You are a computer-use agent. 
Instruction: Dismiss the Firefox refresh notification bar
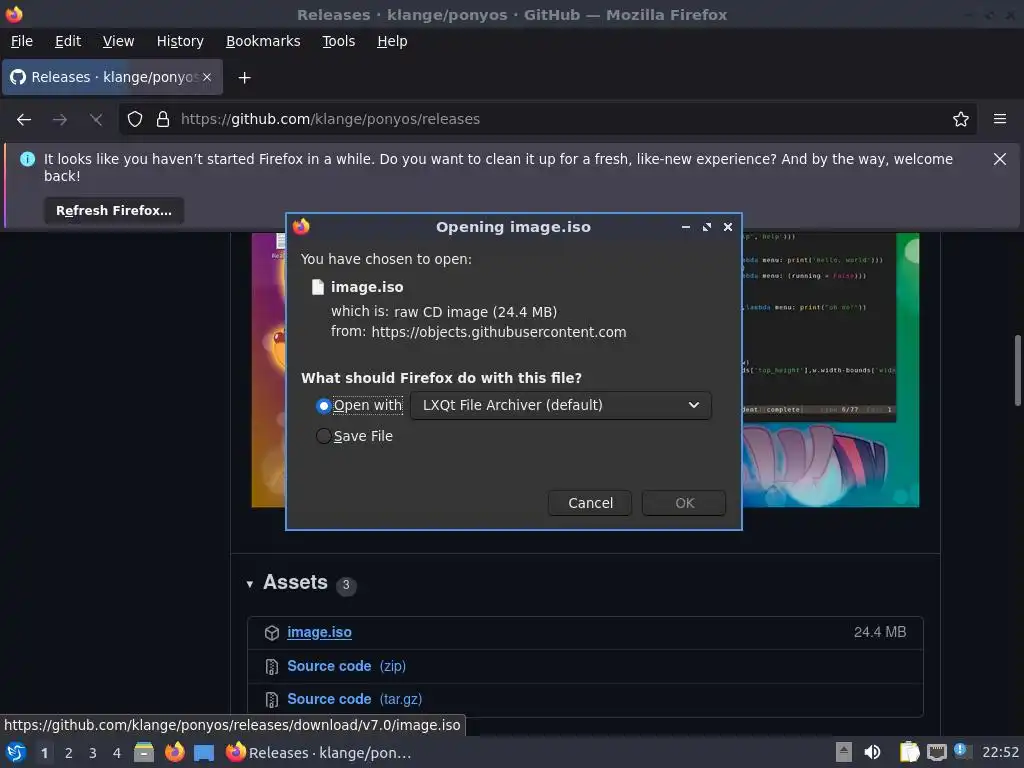(999, 159)
